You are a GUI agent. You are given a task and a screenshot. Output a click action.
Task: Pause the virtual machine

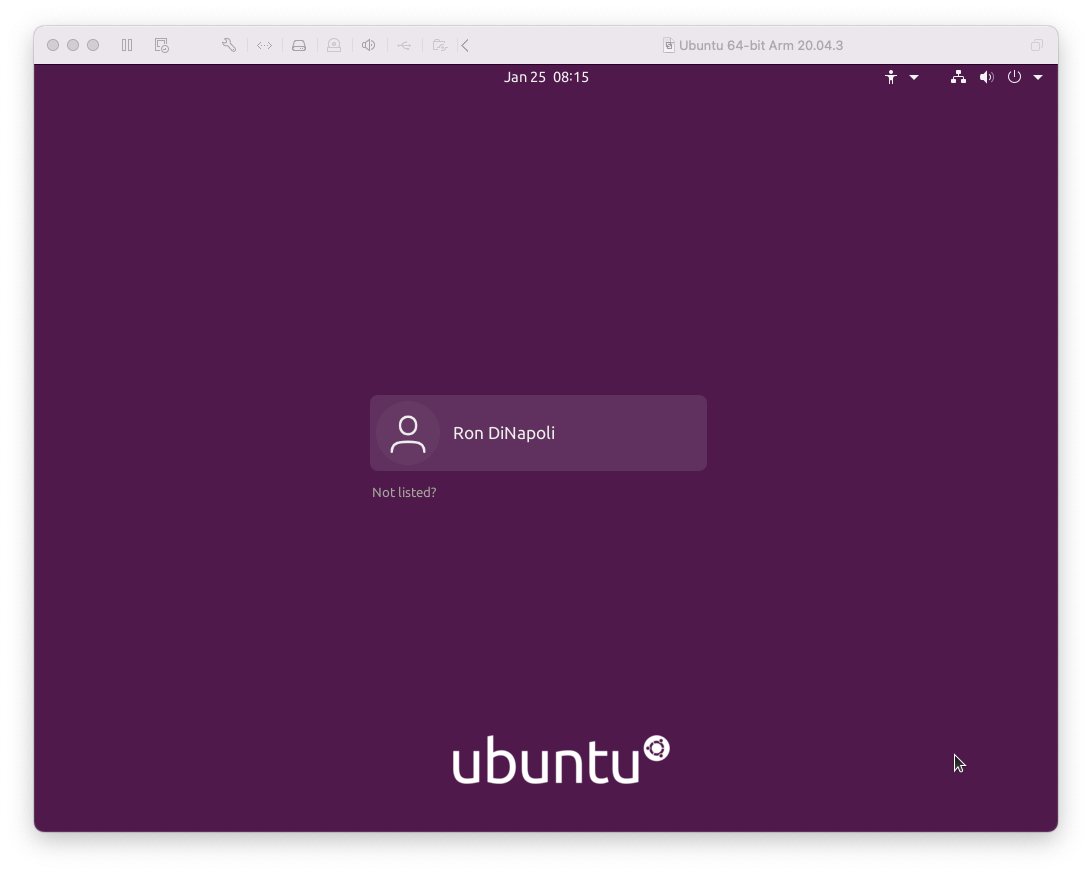127,45
